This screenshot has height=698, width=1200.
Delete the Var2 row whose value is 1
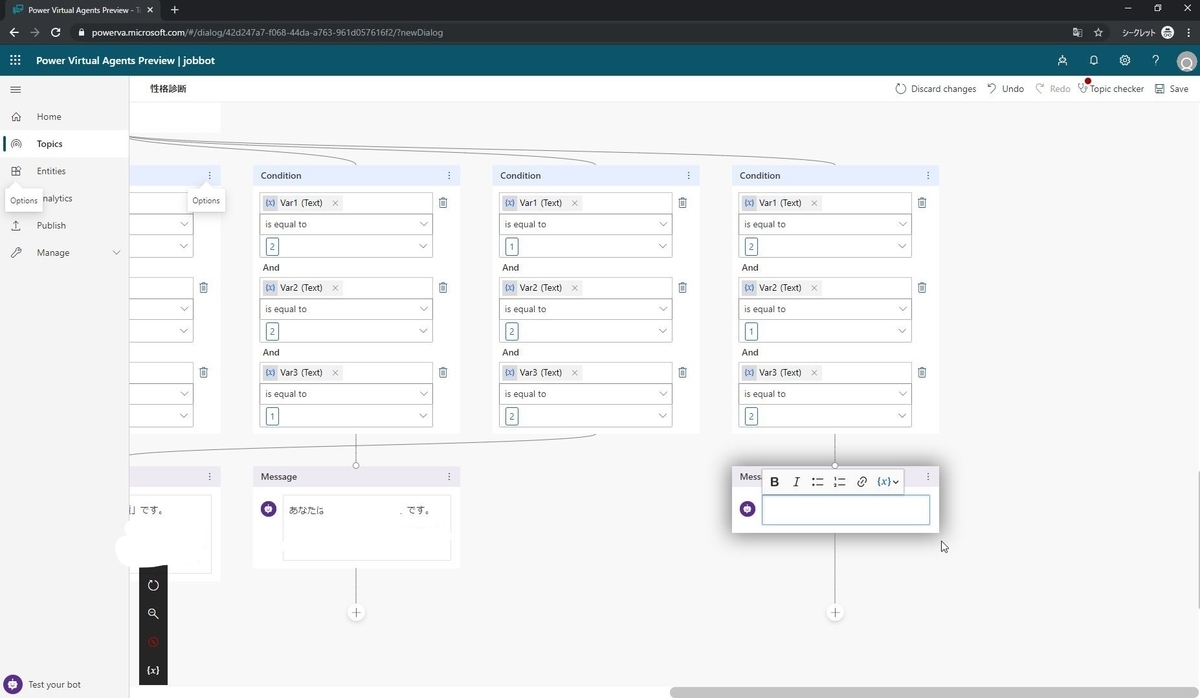[922, 287]
